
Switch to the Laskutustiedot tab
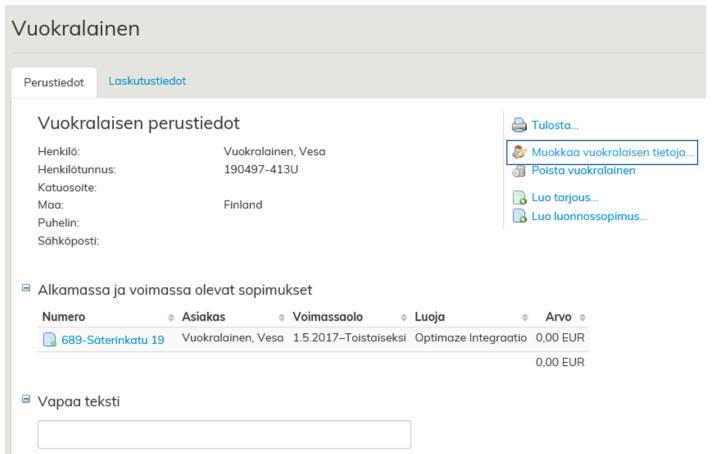coord(147,81)
